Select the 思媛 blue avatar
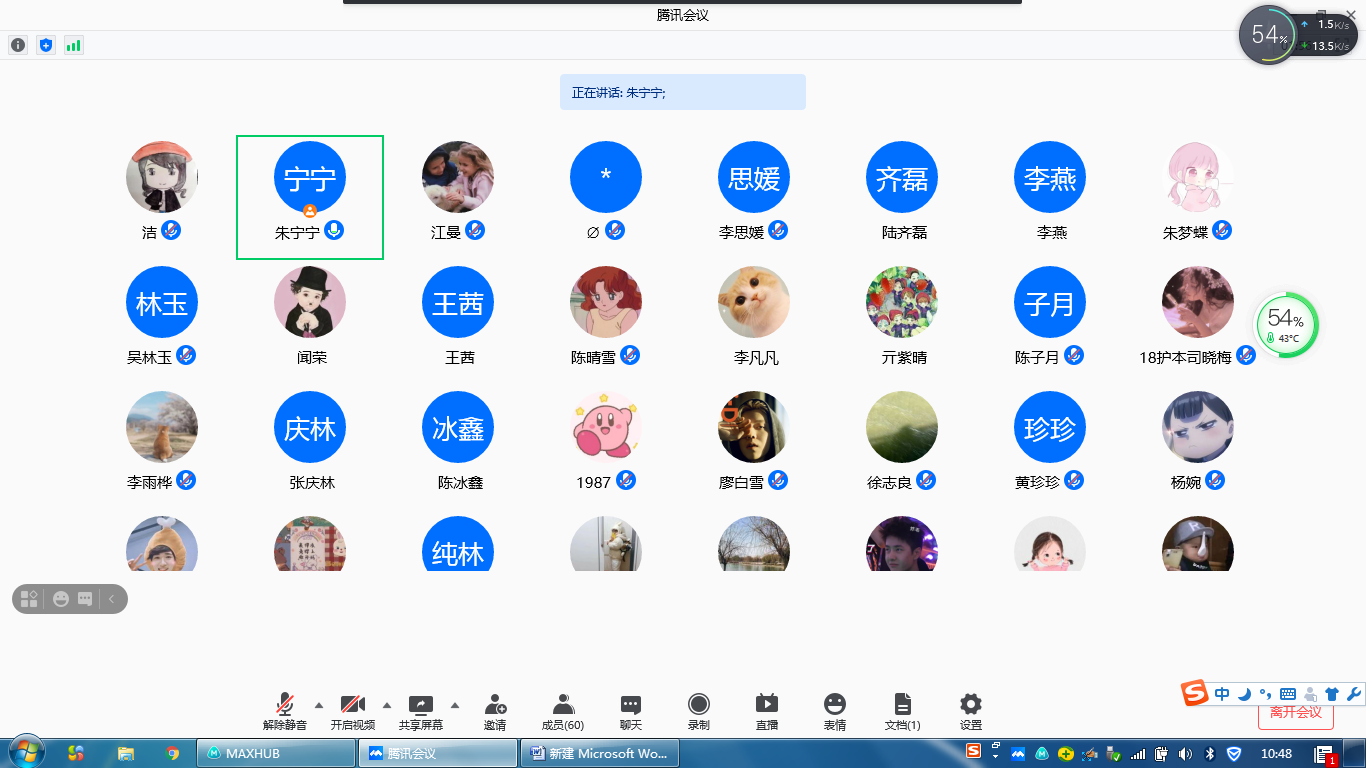This screenshot has height=768, width=1366. pos(754,177)
